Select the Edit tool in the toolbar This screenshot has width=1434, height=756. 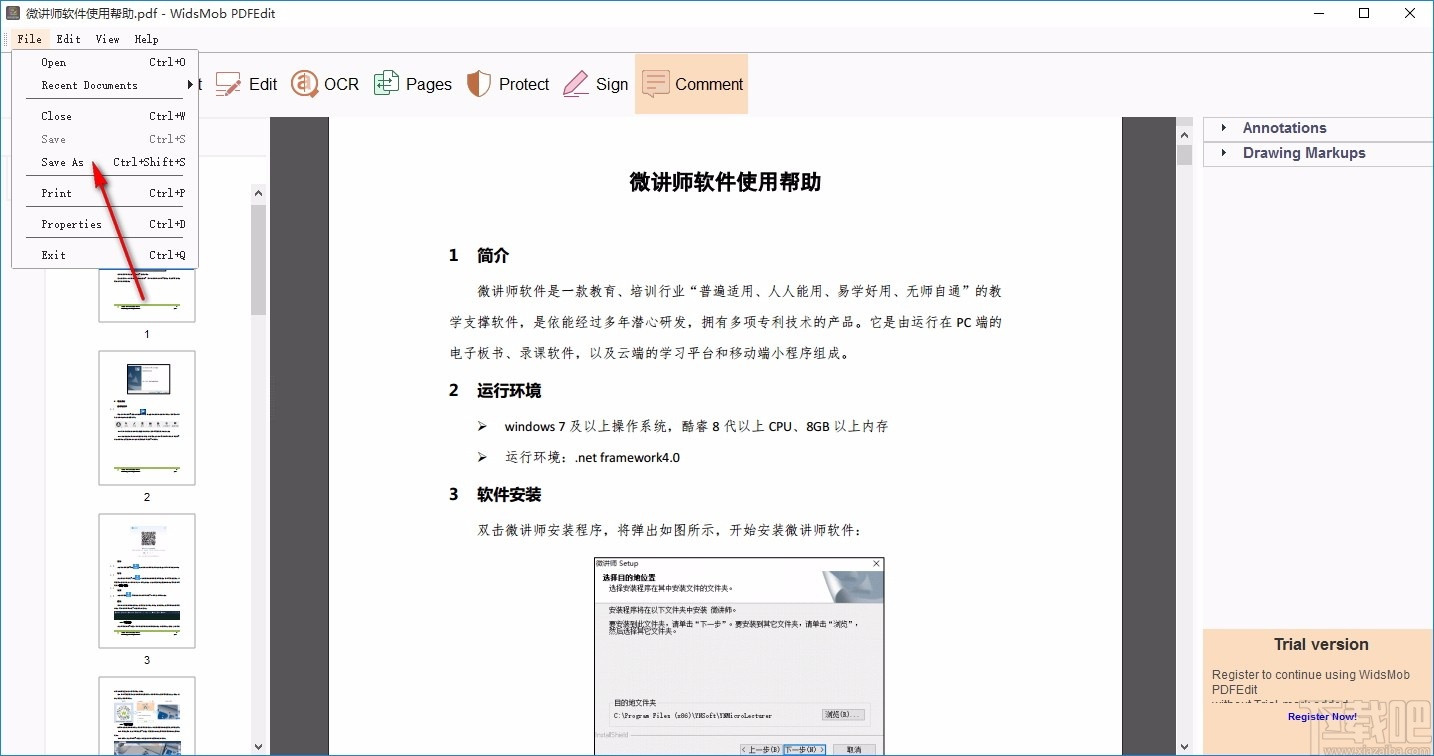(247, 84)
